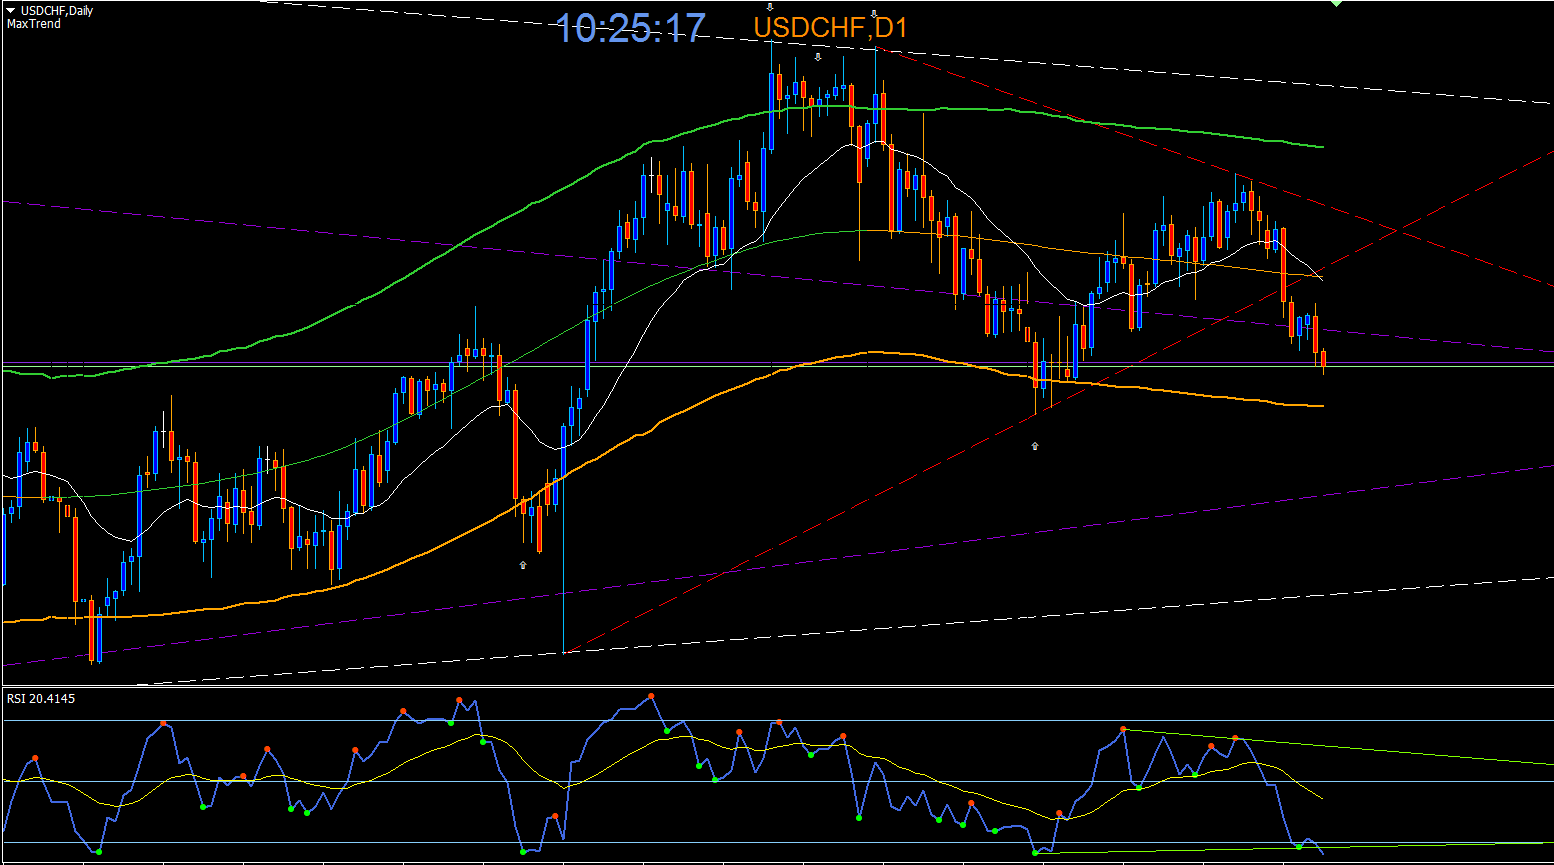Screen dimensions: 1554x865
Task: Click the blue down arrow beneath the USDCHF,D1 label
Action: click(818, 57)
